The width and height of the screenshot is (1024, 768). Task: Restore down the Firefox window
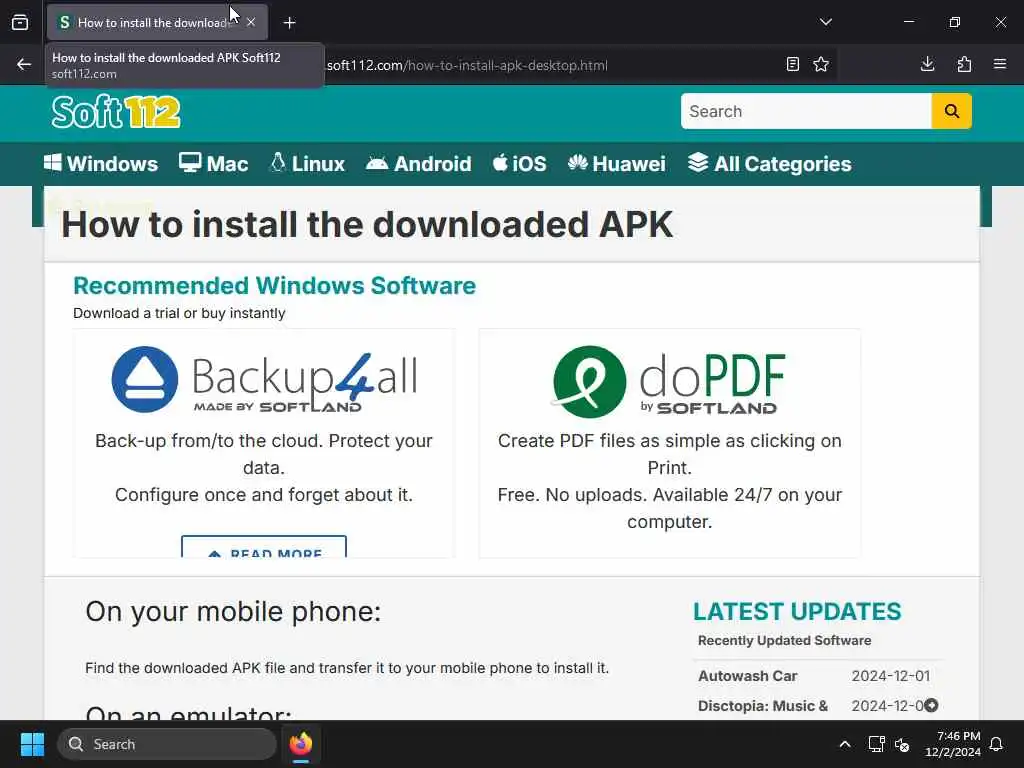[955, 22]
